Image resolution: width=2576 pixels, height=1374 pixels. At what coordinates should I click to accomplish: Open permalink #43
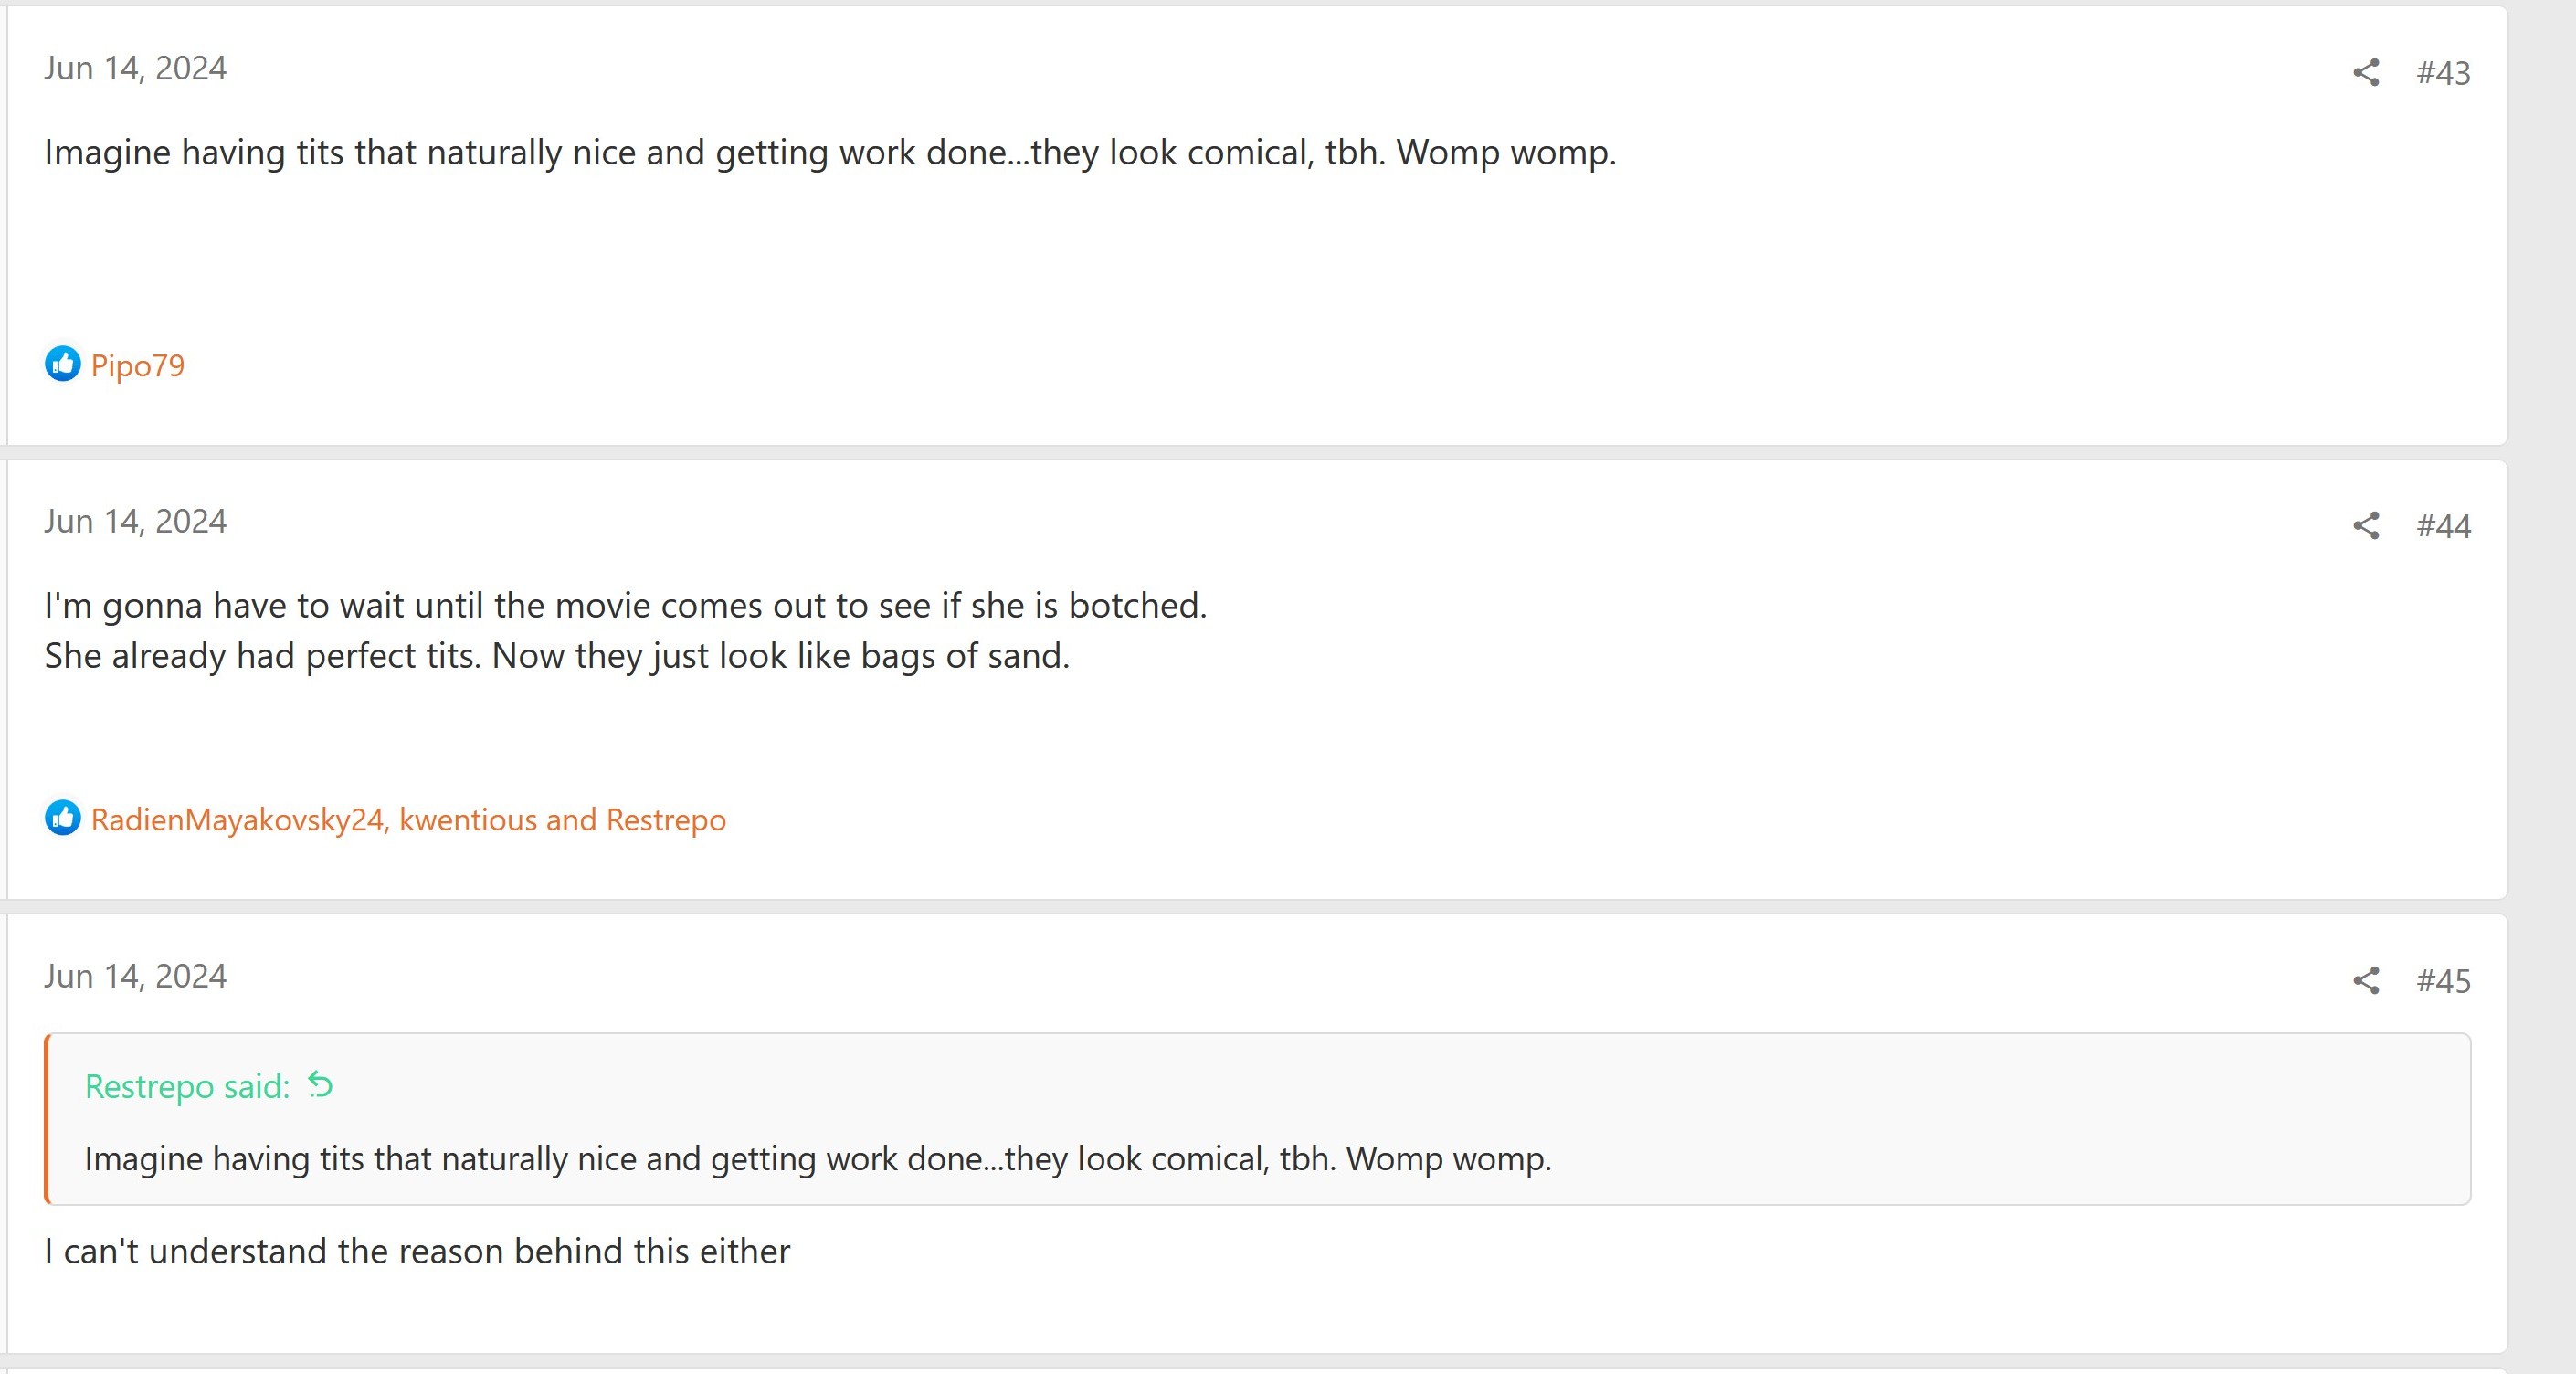tap(2443, 73)
